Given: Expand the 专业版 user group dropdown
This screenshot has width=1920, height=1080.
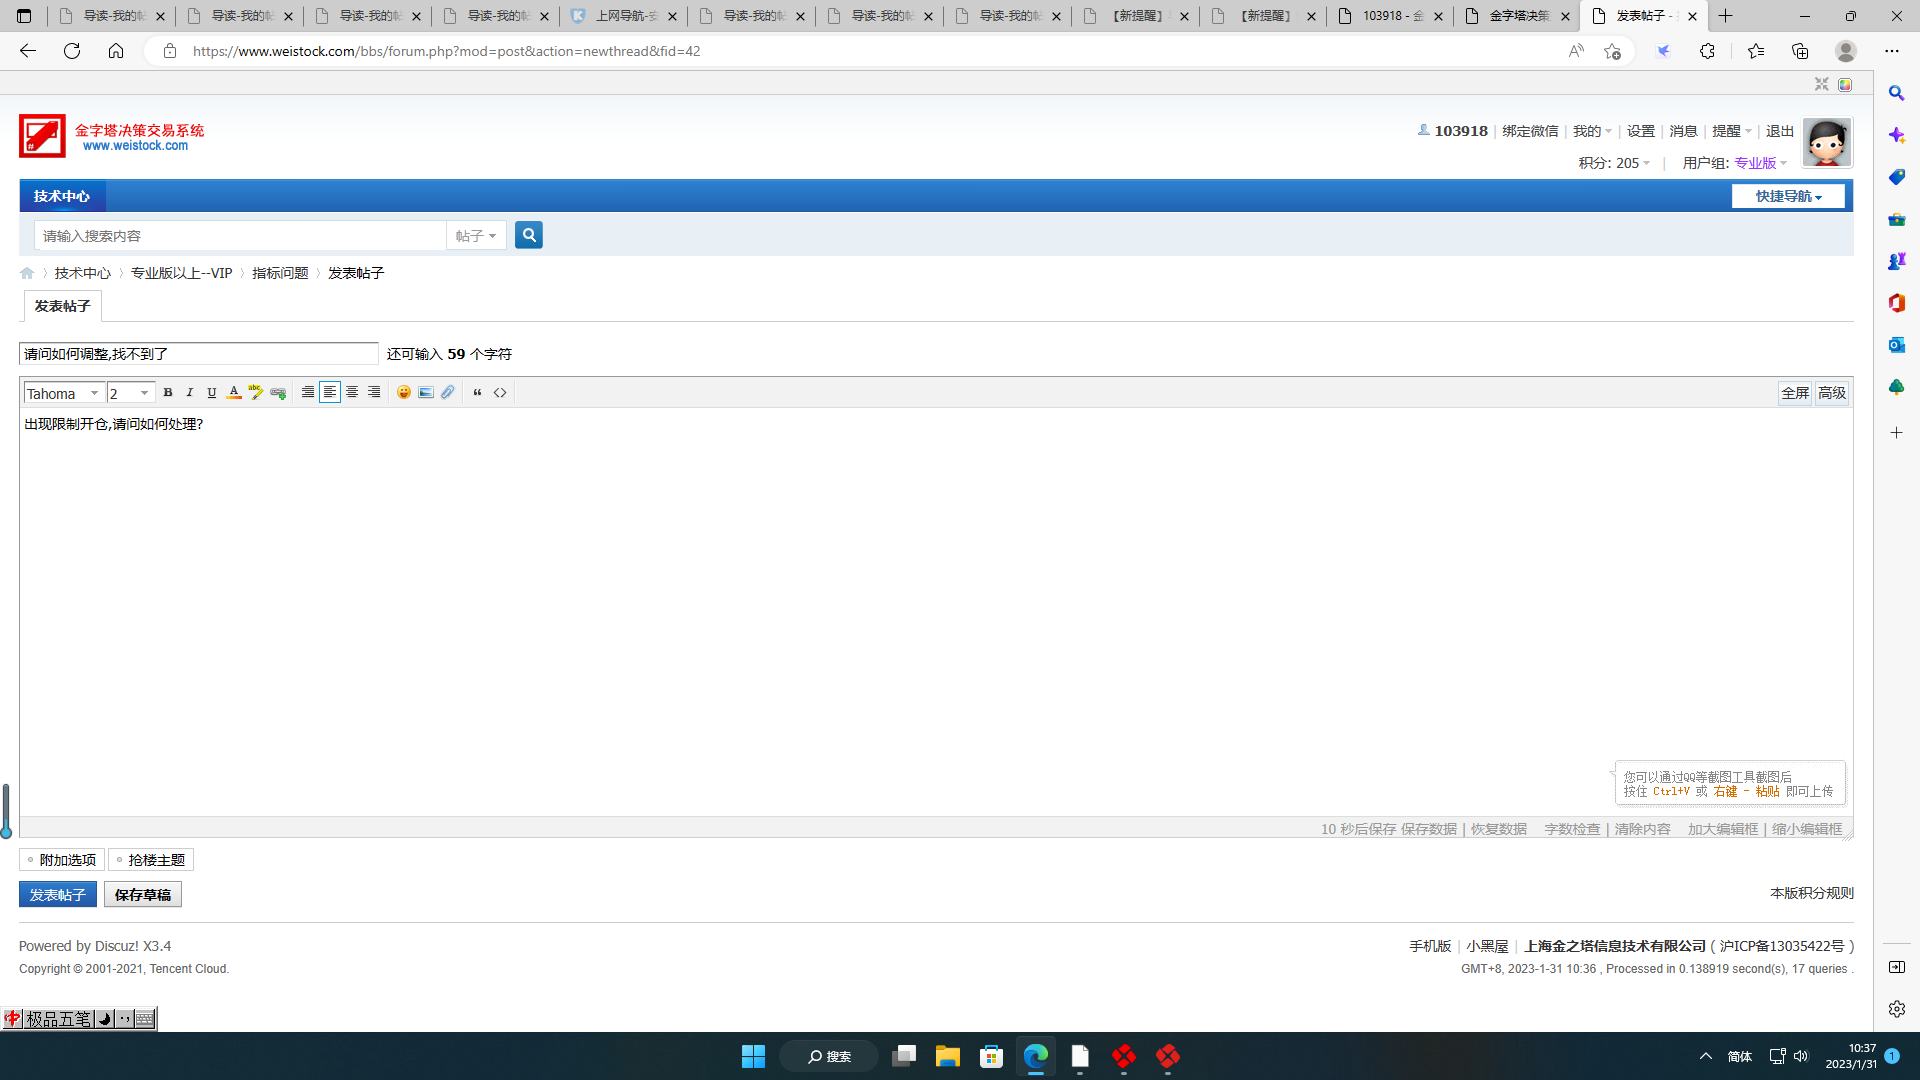Looking at the screenshot, I should coord(1761,163).
